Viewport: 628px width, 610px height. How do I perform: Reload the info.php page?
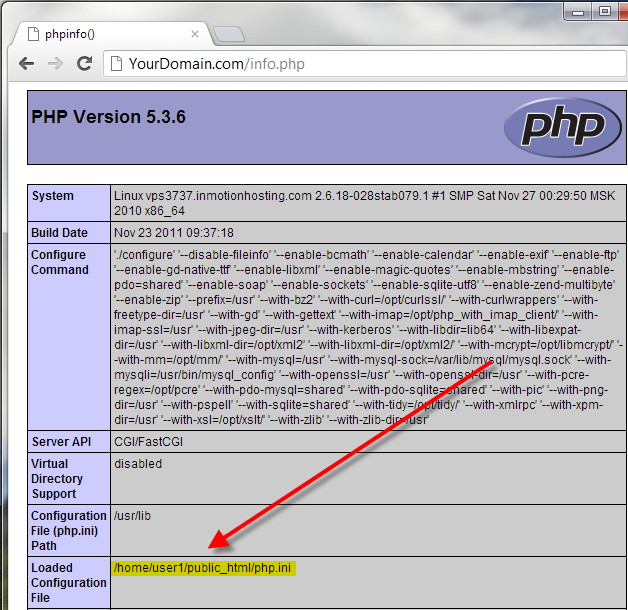(85, 64)
